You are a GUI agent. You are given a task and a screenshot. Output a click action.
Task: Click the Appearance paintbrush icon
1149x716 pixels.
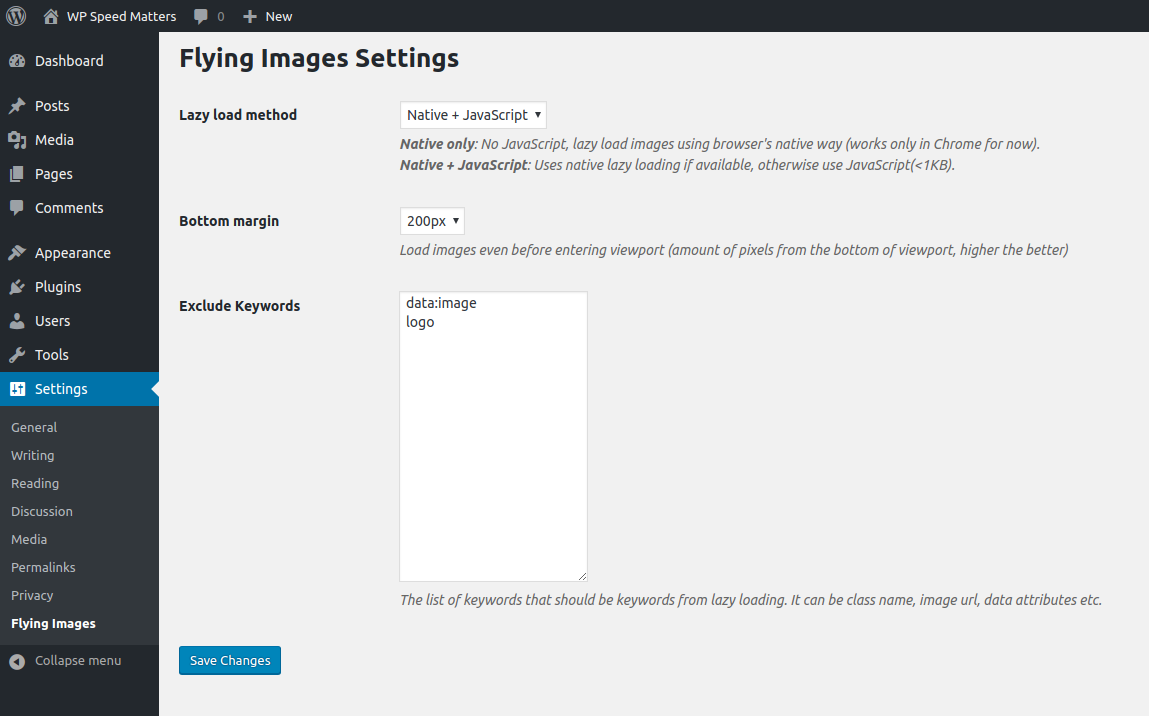(x=17, y=253)
